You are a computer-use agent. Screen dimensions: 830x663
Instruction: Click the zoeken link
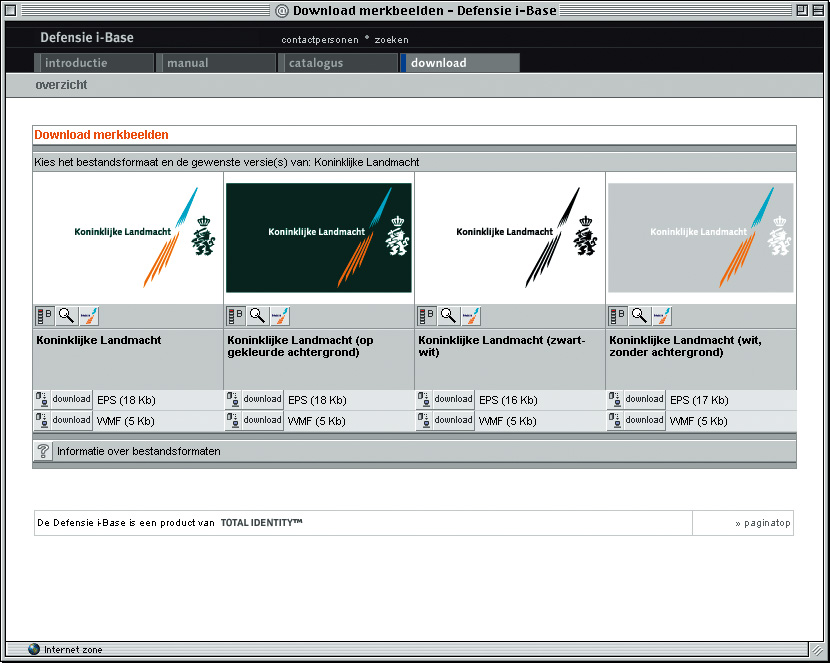pos(391,40)
